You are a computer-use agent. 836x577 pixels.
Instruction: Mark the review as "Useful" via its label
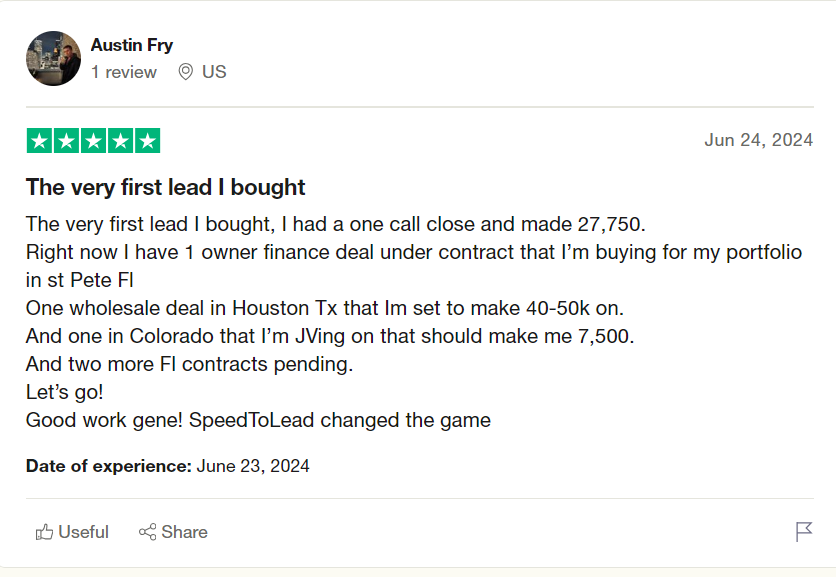[x=84, y=532]
